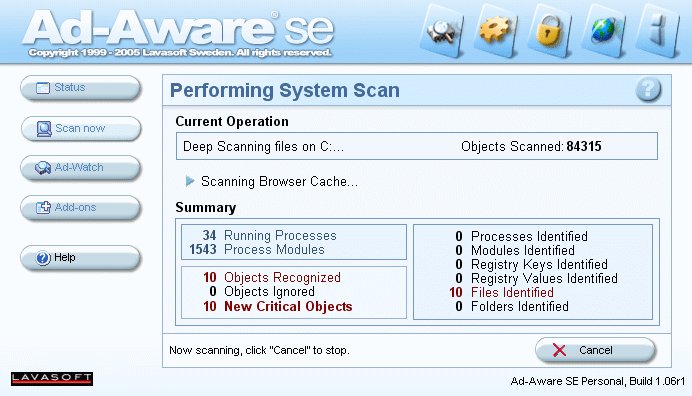Click the Objects Recognized count line
Image resolution: width=692 pixels, height=396 pixels.
coord(272,277)
